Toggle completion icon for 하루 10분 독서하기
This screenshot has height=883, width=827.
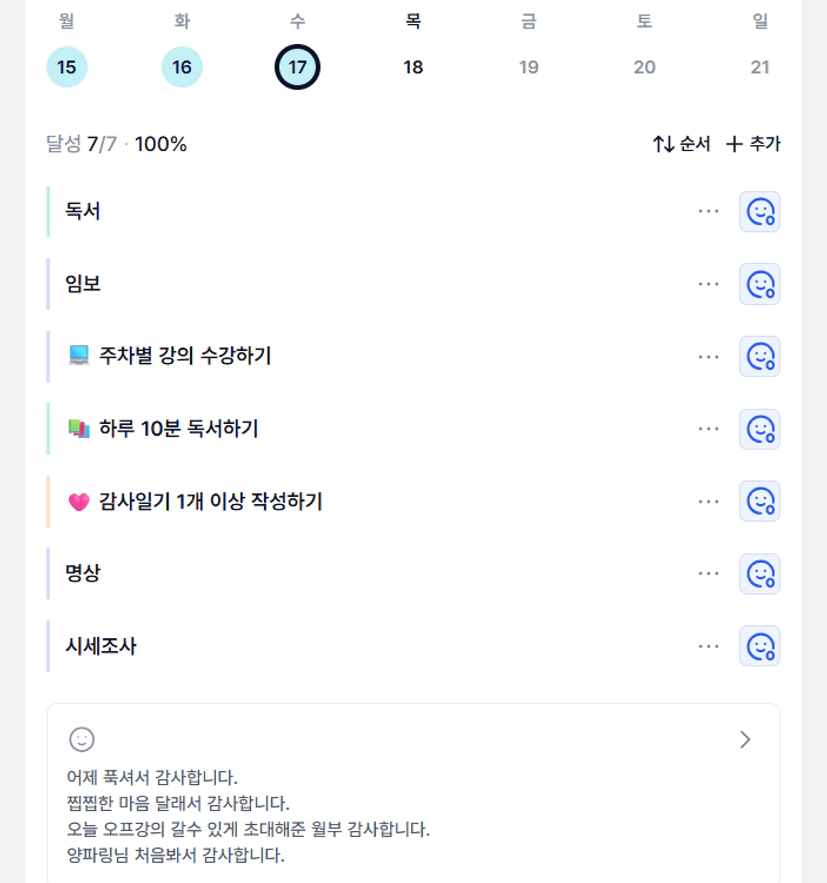(759, 429)
